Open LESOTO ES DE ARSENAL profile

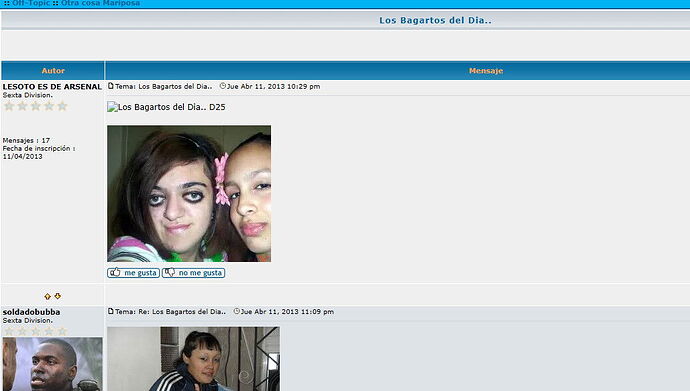point(52,87)
